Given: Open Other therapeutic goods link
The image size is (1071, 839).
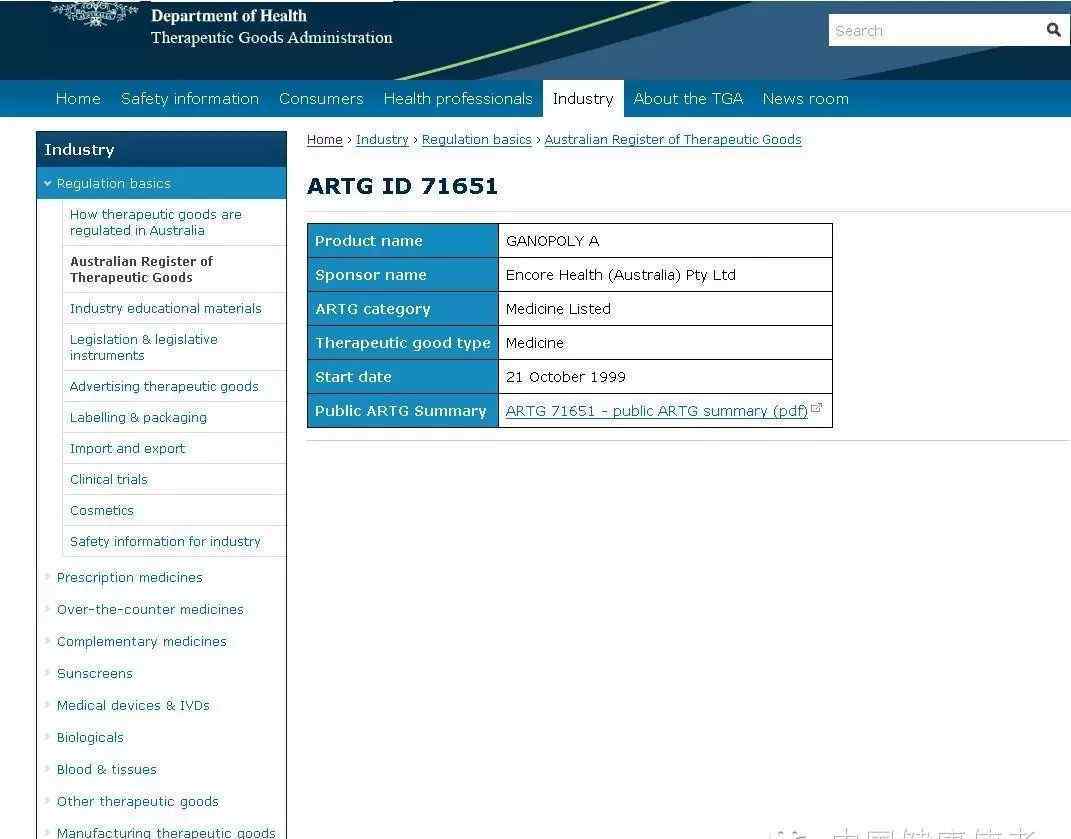Looking at the screenshot, I should coord(138,801).
